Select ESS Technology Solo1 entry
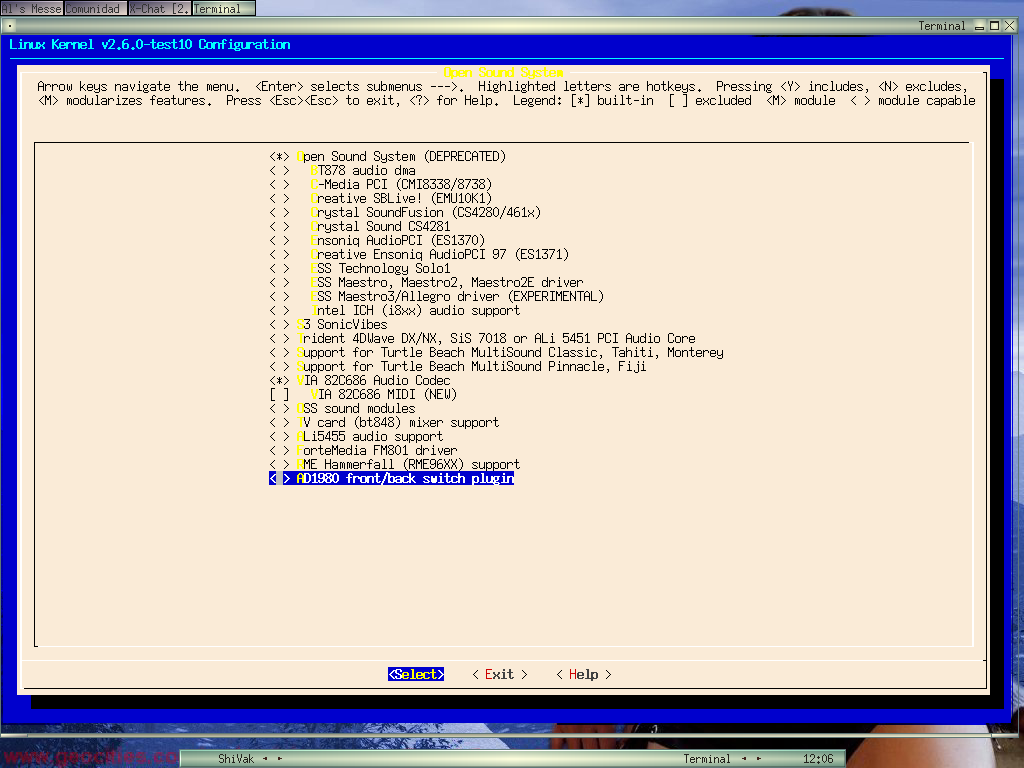The image size is (1024, 768). click(x=360, y=268)
